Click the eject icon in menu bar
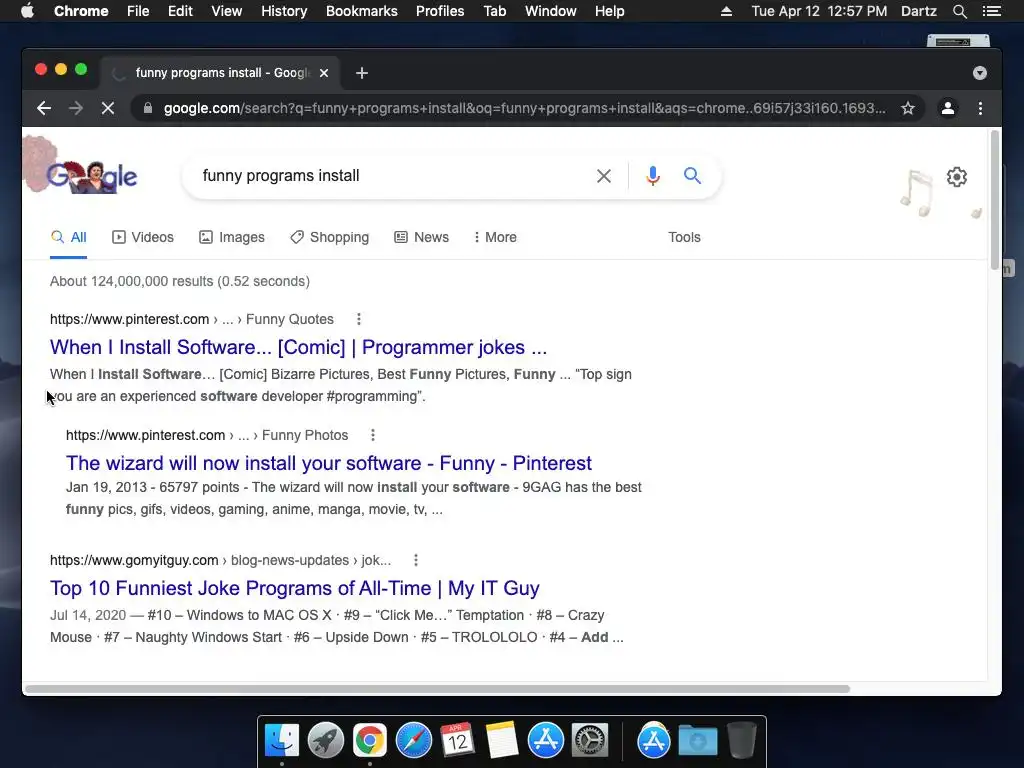Image resolution: width=1024 pixels, height=768 pixels. [726, 11]
